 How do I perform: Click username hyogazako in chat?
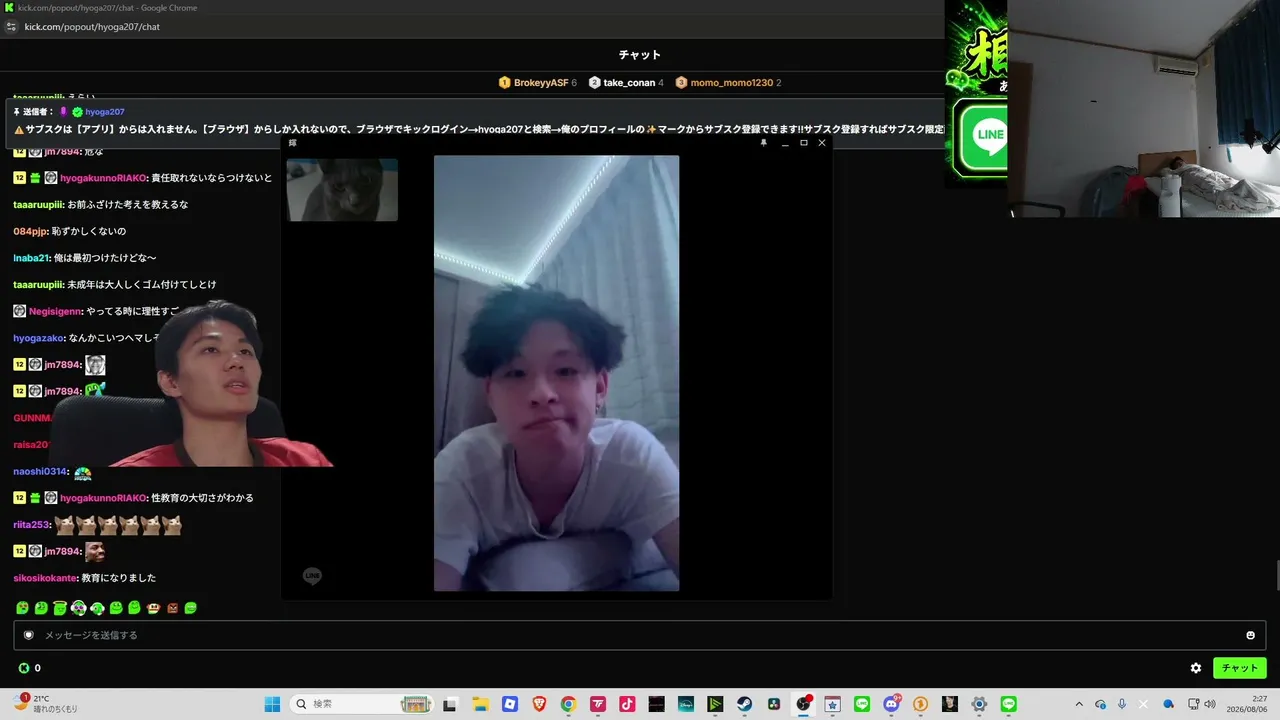coord(38,338)
